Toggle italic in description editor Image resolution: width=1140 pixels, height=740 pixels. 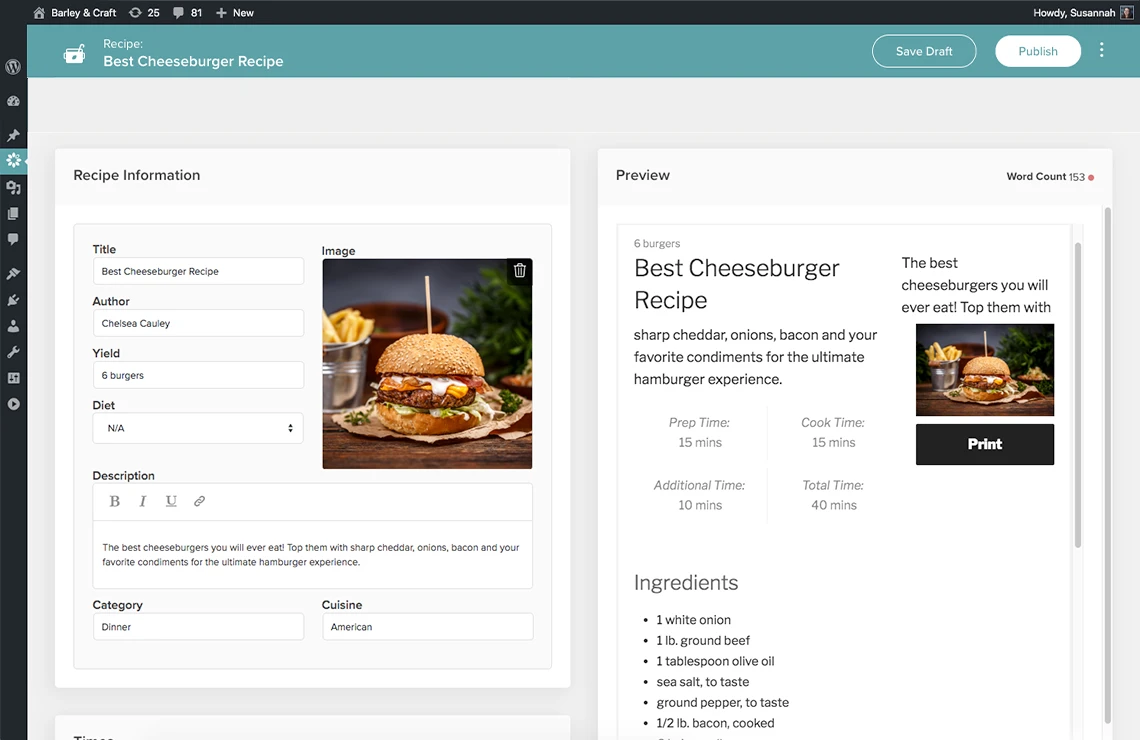(142, 501)
